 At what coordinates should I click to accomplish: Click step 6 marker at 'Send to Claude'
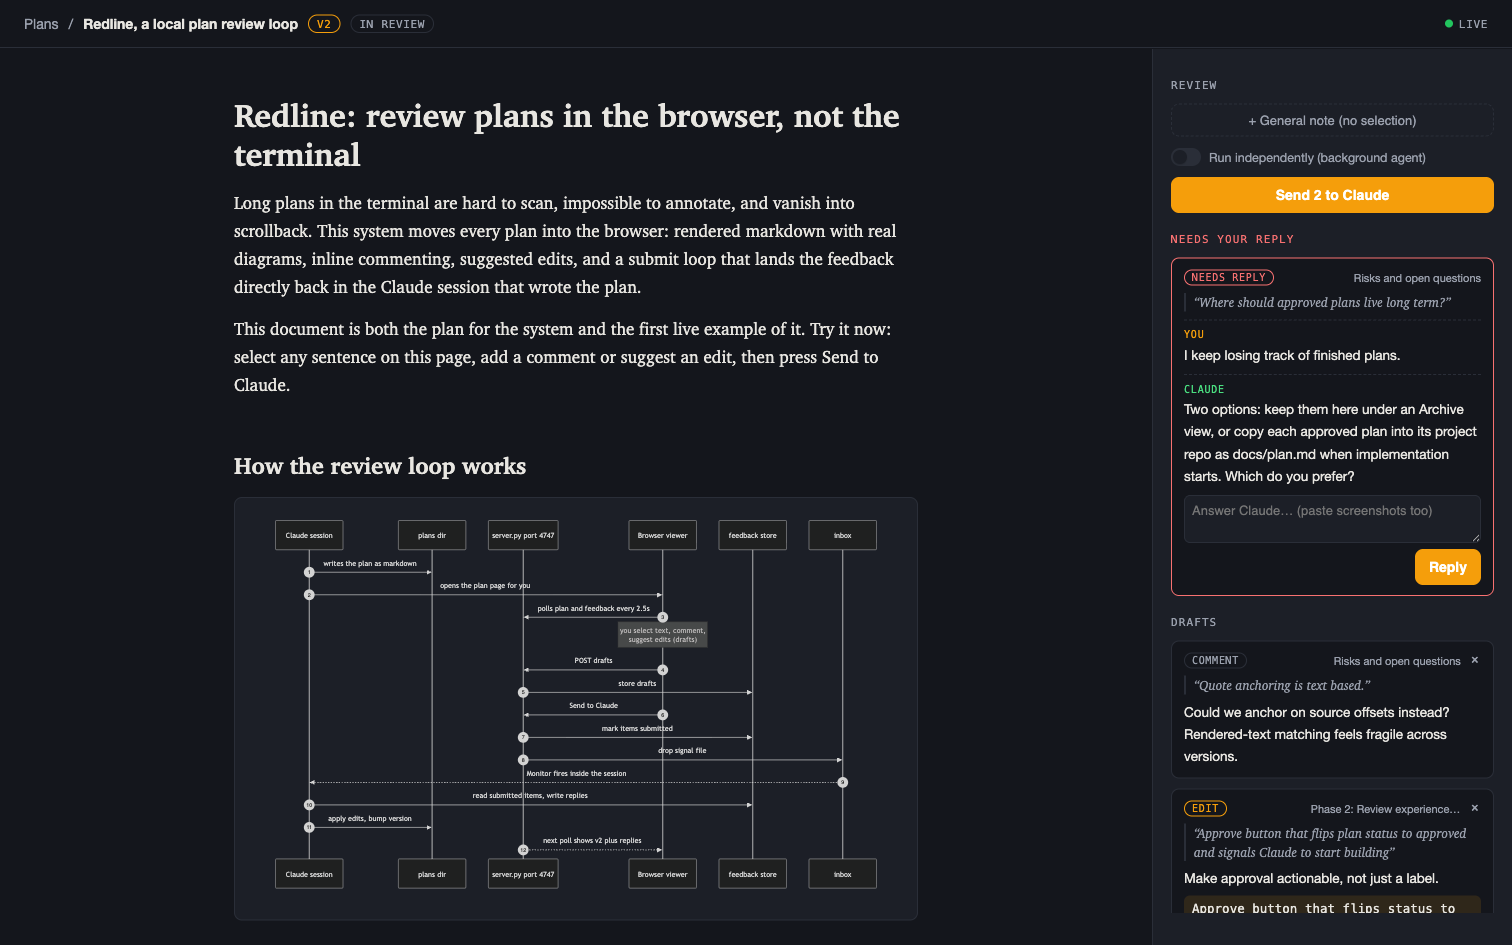(x=662, y=715)
